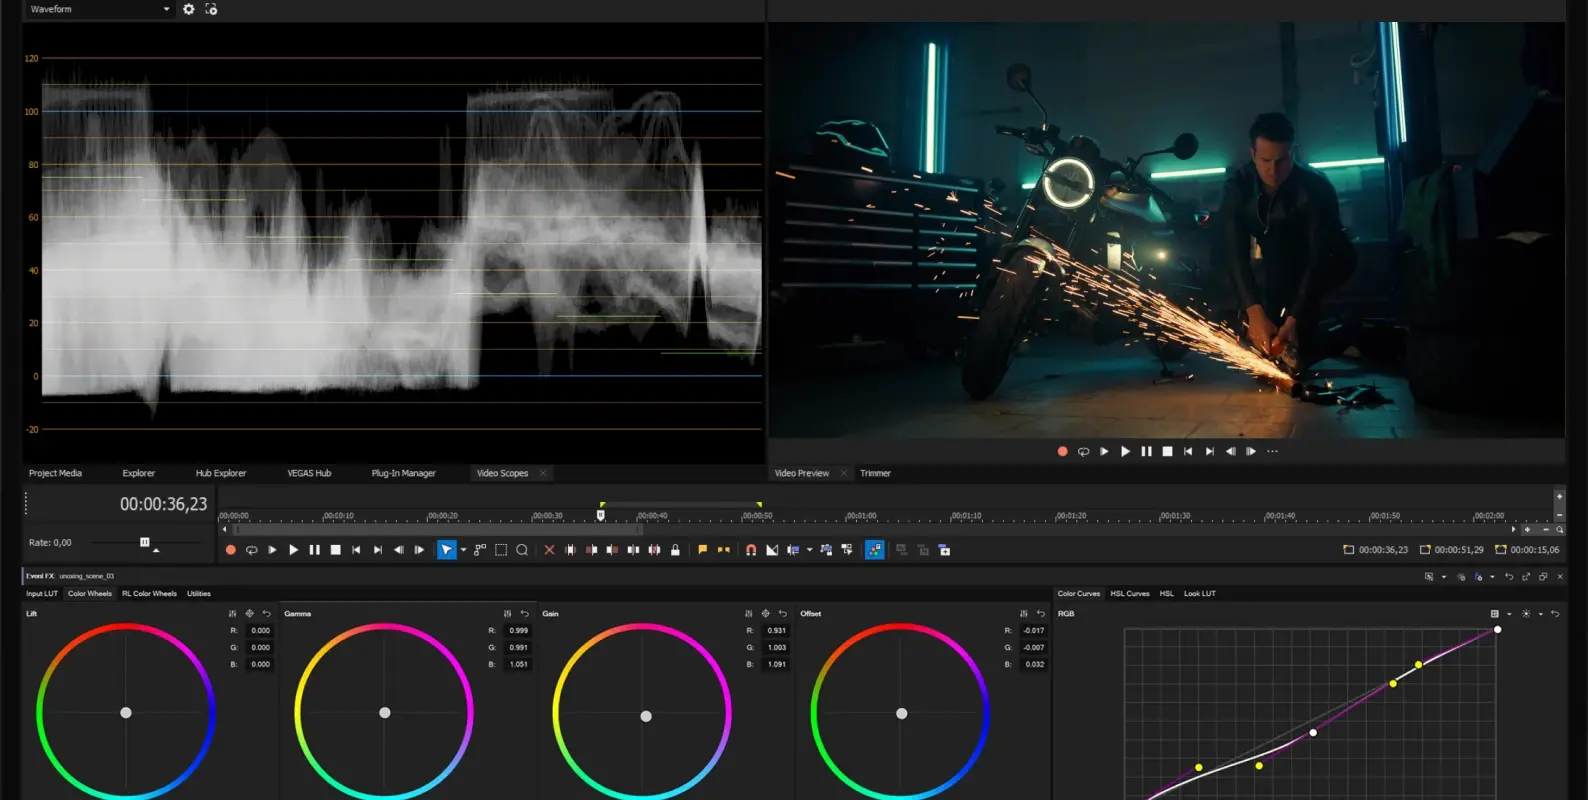Switch to the Project Media tab
Screen dimensions: 1588x800
click(x=55, y=473)
